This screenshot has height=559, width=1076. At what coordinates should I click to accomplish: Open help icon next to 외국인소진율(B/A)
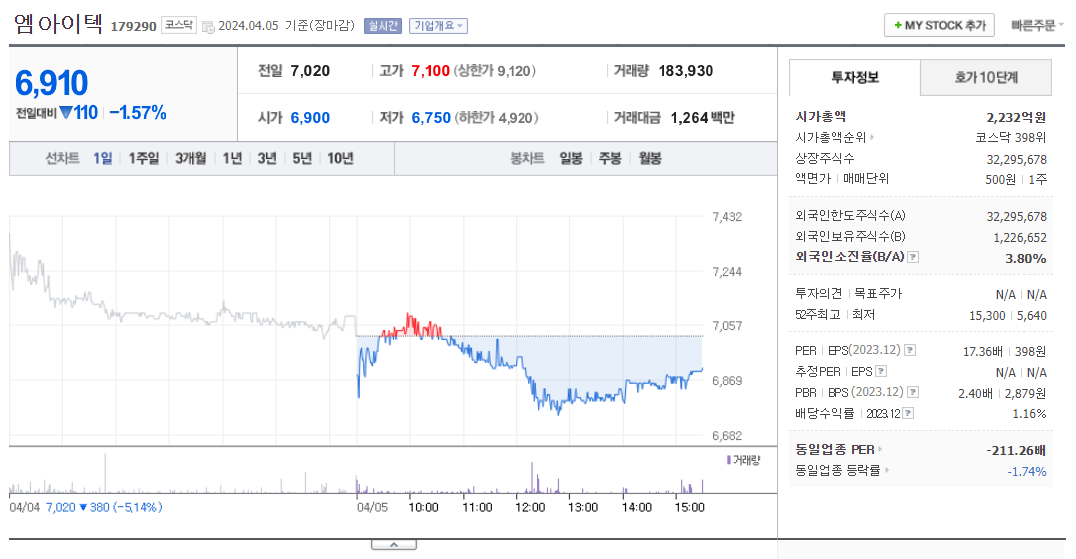913,257
